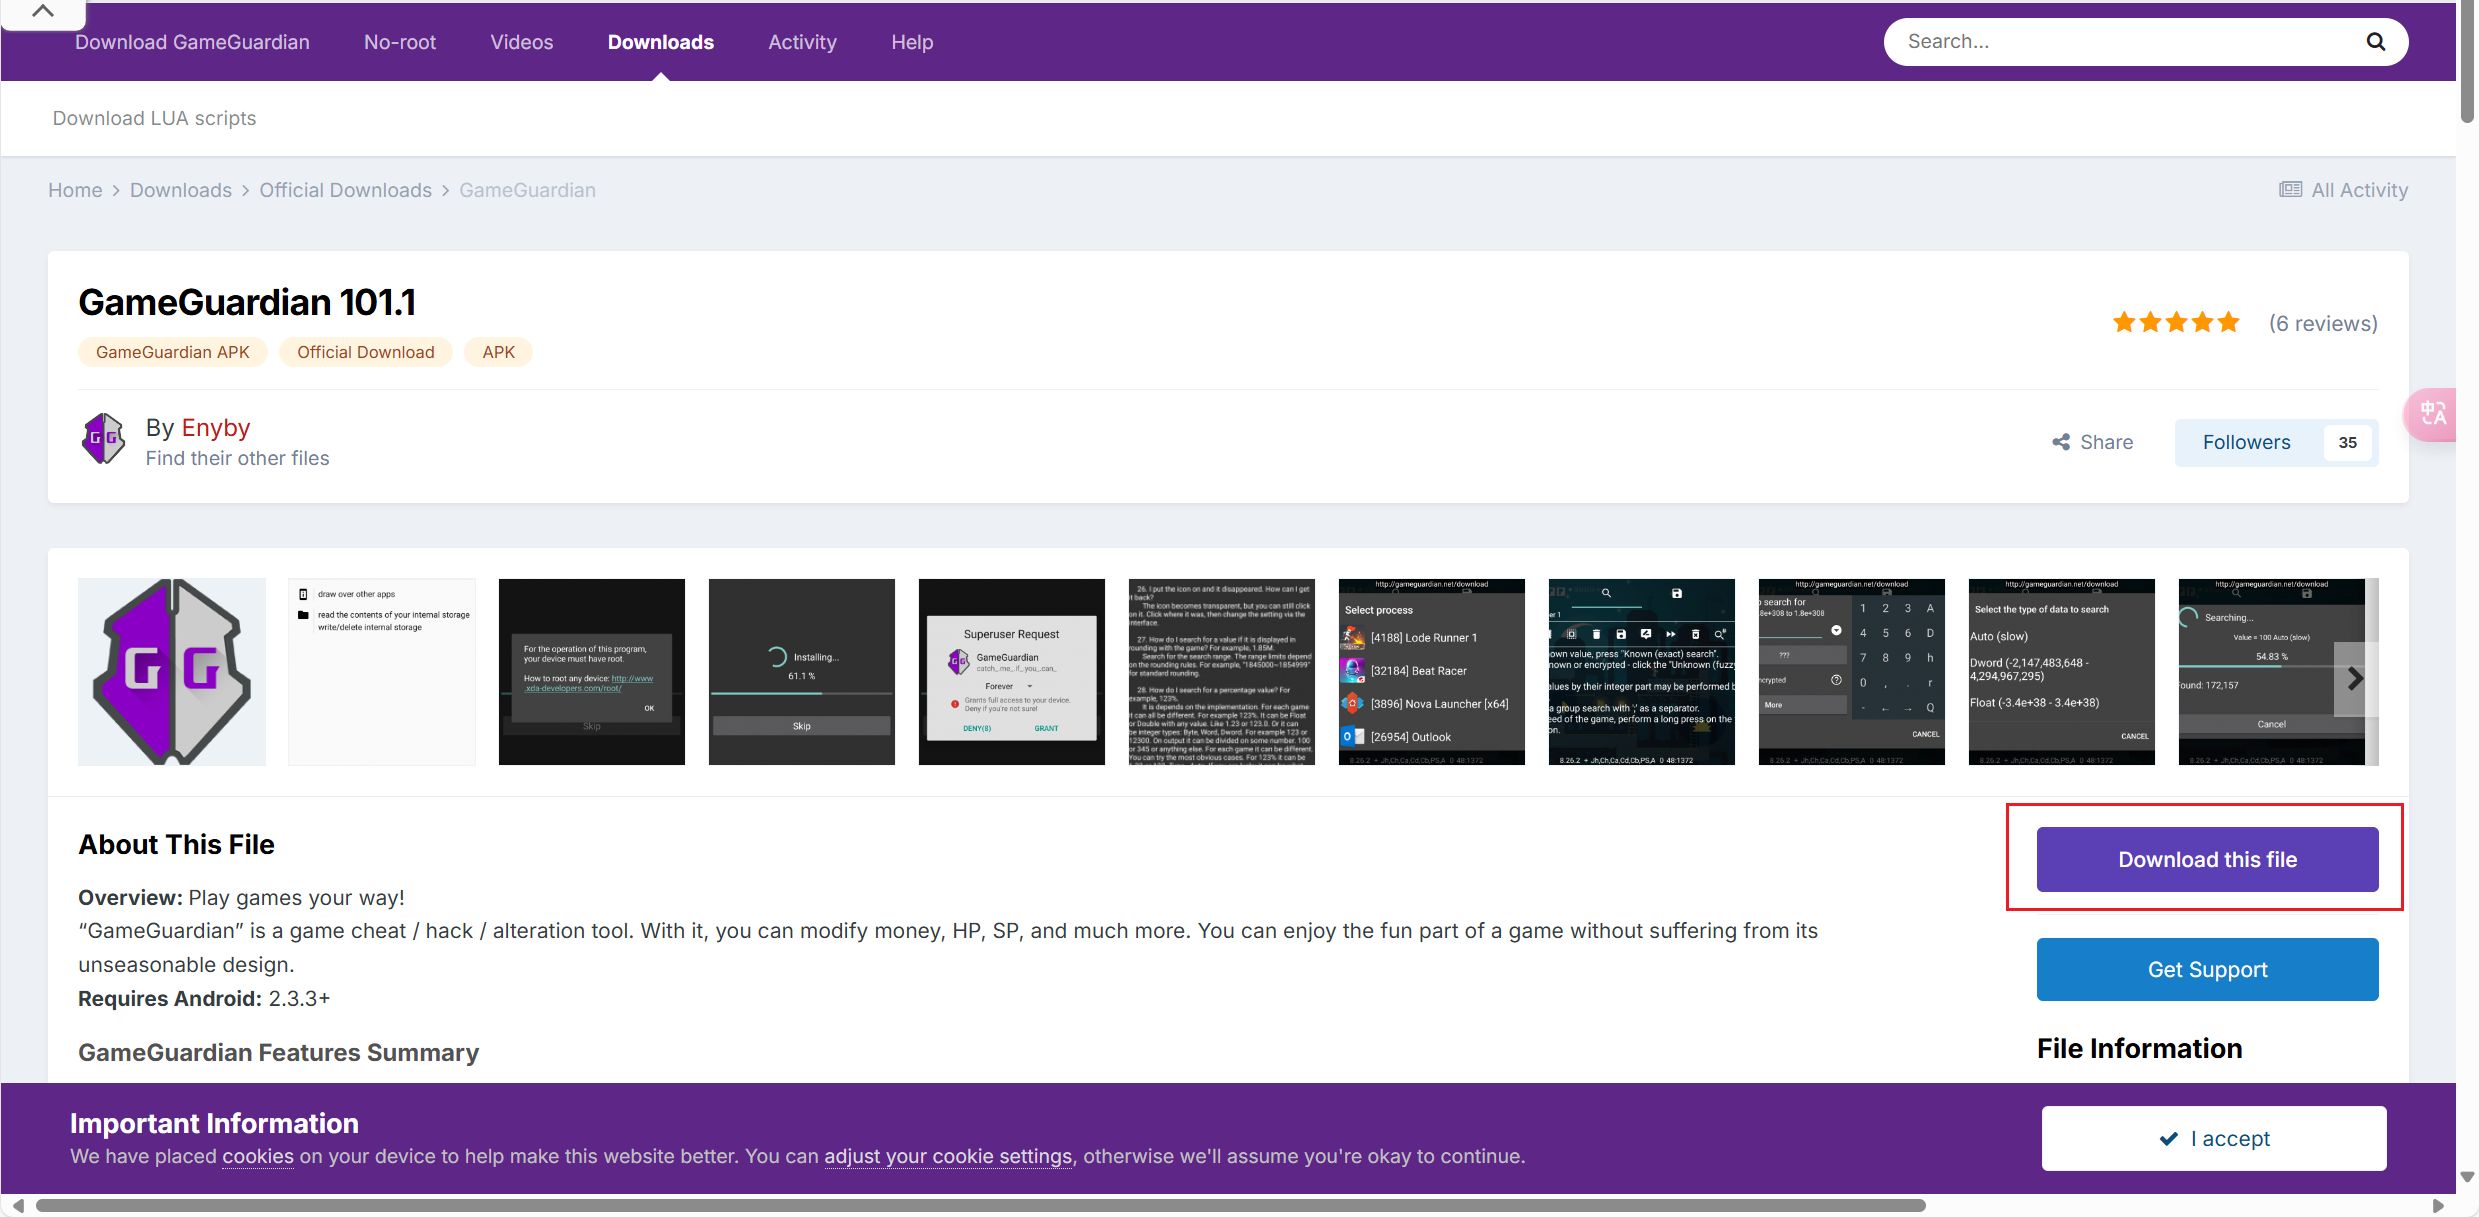Click the follower count 35
Image resolution: width=2479 pixels, height=1217 pixels.
pos(2348,442)
